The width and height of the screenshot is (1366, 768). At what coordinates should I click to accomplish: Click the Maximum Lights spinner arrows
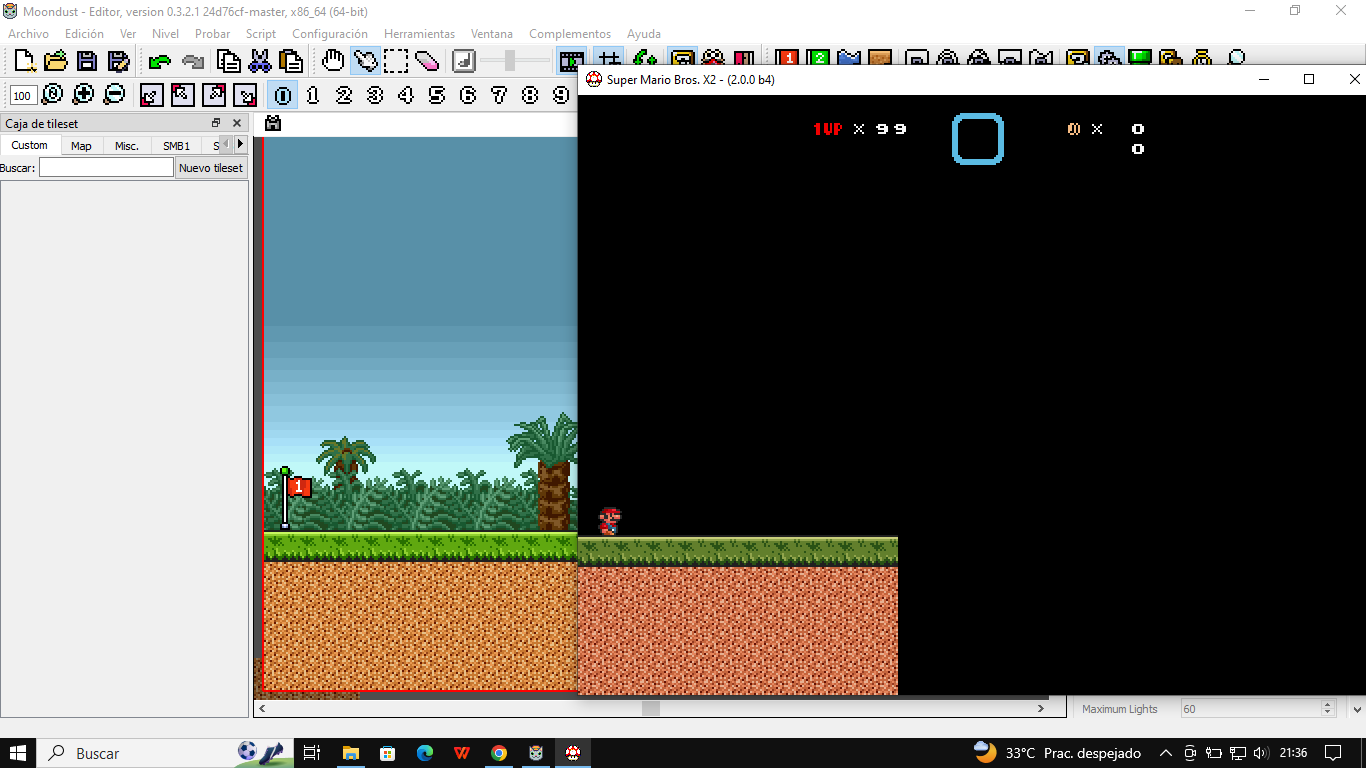coord(1328,708)
